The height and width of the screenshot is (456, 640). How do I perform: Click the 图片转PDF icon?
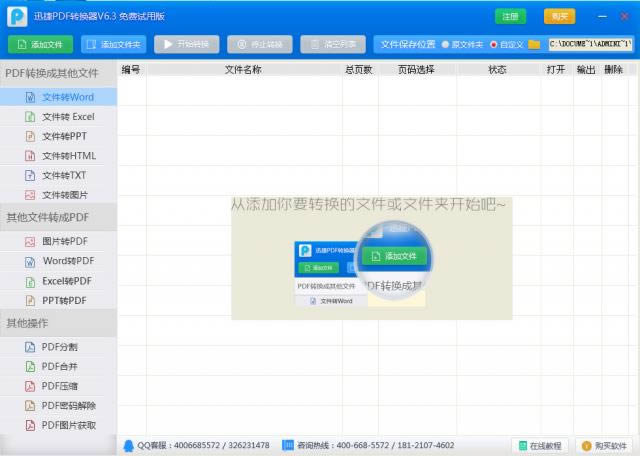coord(30,242)
